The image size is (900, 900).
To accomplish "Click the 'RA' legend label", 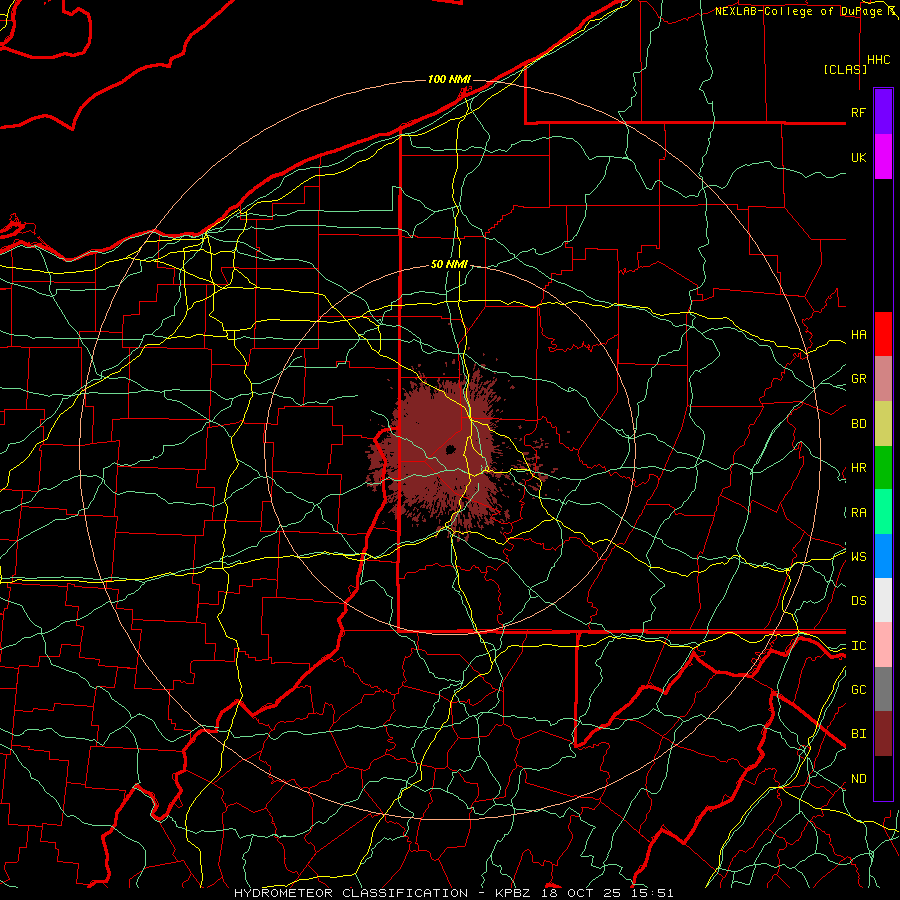I will 859,513.
